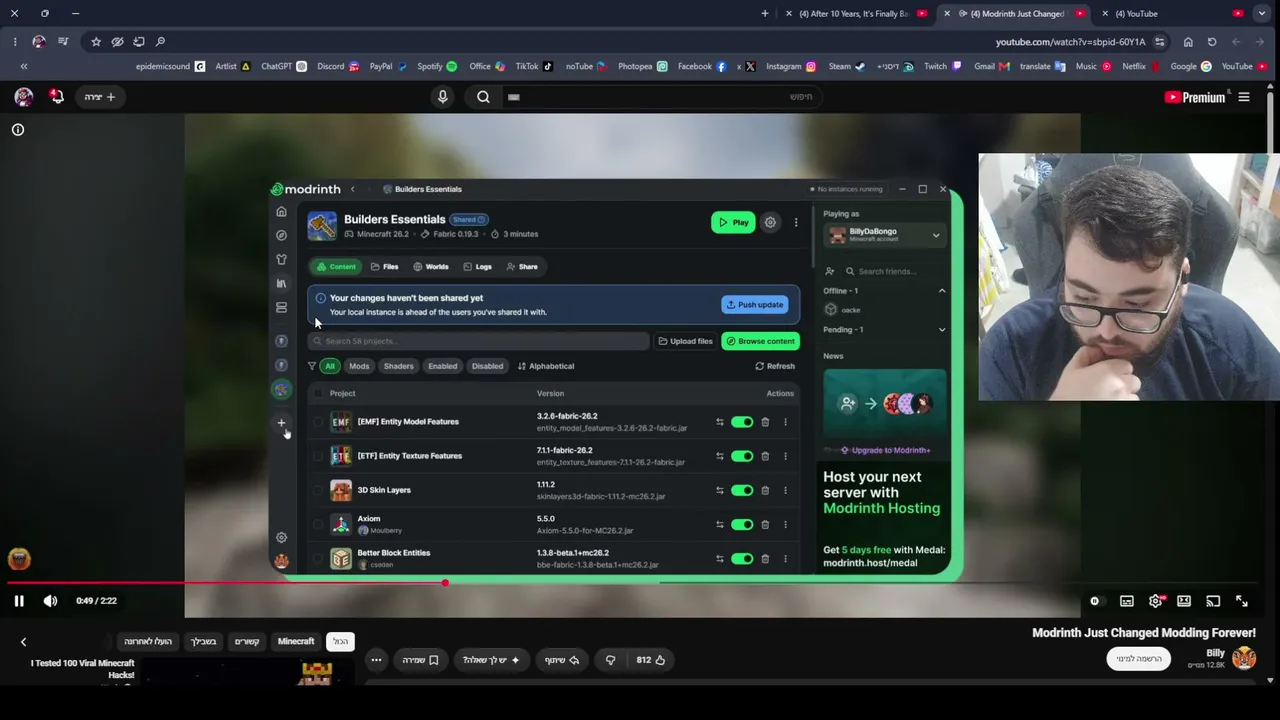Delete the Entity Model Features mod

(x=765, y=422)
